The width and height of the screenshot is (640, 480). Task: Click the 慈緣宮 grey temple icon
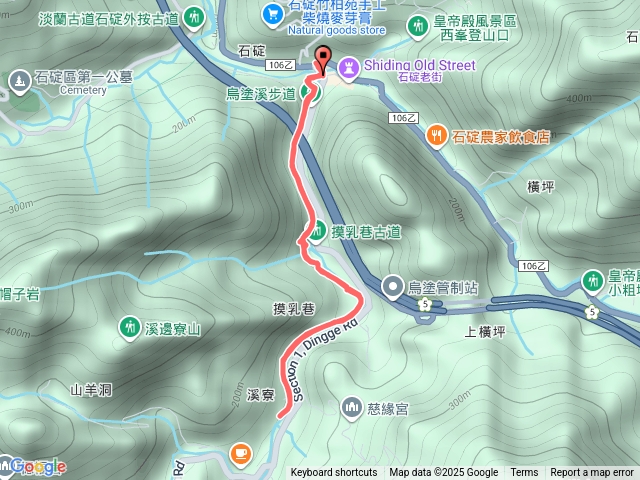pyautogui.click(x=351, y=408)
